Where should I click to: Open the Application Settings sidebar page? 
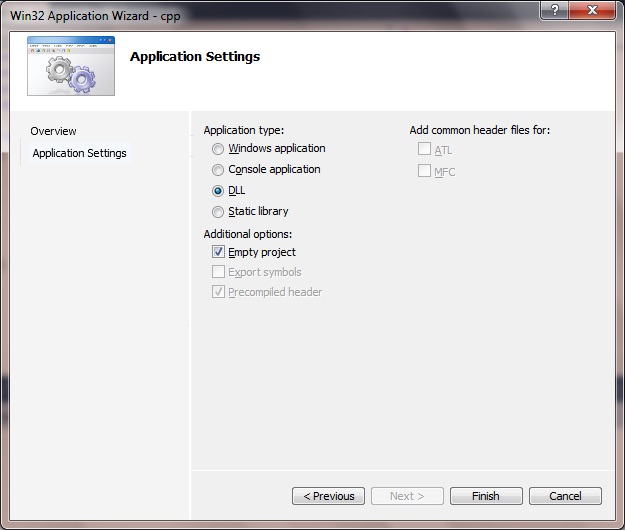[79, 153]
